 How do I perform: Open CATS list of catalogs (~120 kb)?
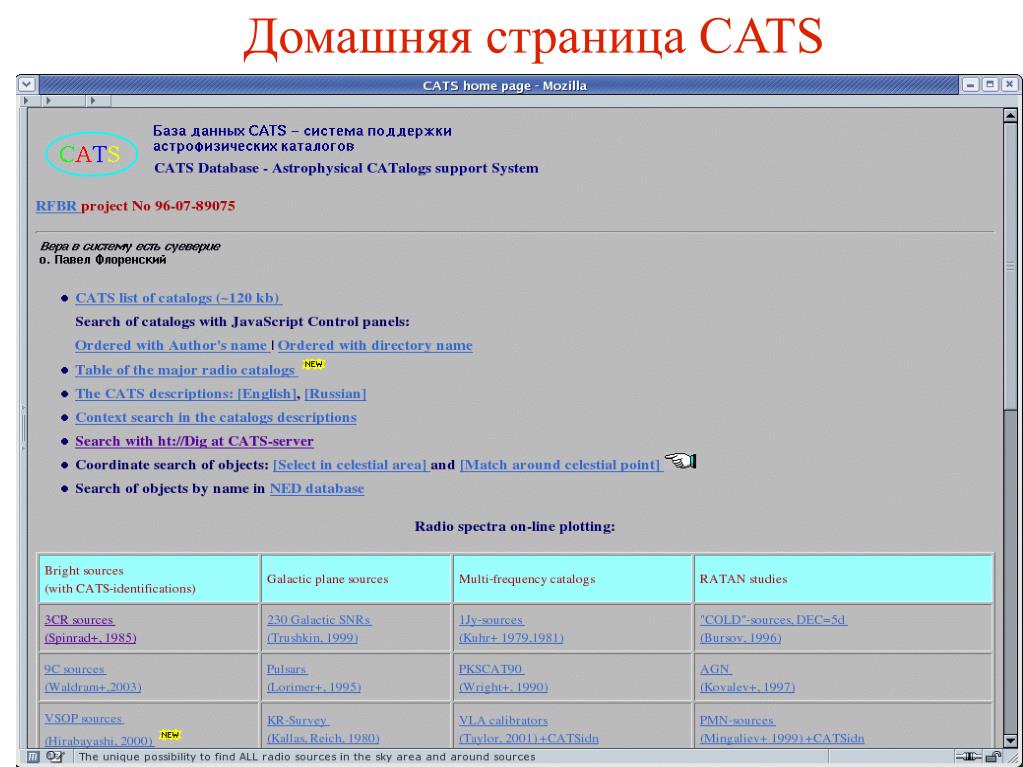(178, 298)
